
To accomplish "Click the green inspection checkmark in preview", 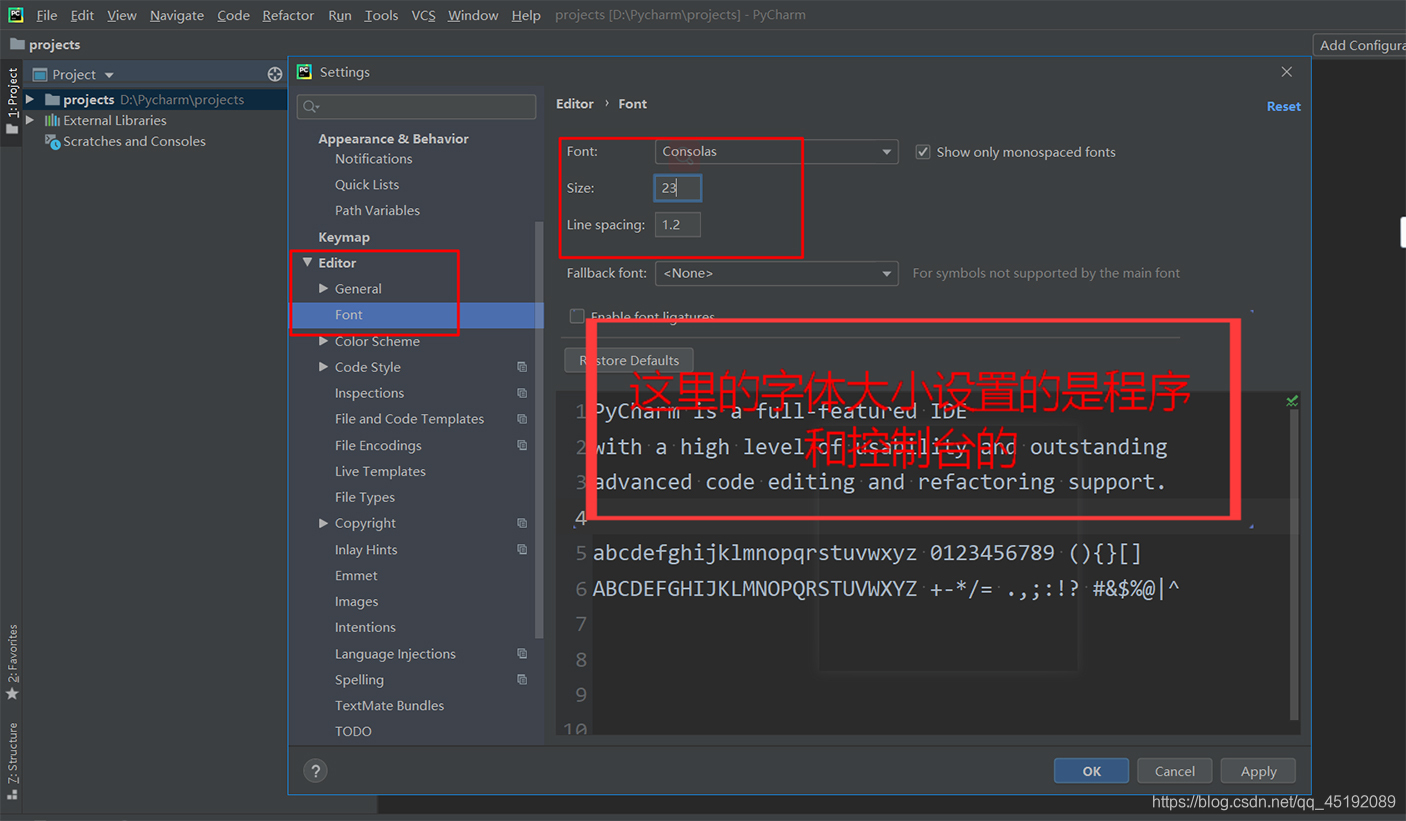I will [x=1292, y=400].
